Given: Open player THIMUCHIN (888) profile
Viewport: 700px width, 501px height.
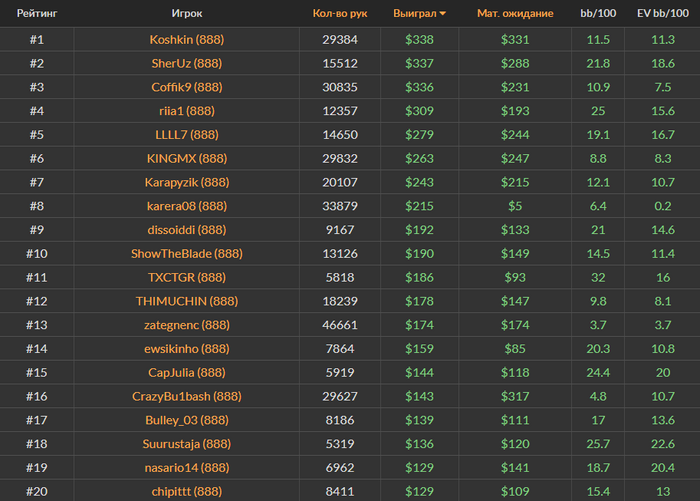Looking at the screenshot, I should (187, 301).
